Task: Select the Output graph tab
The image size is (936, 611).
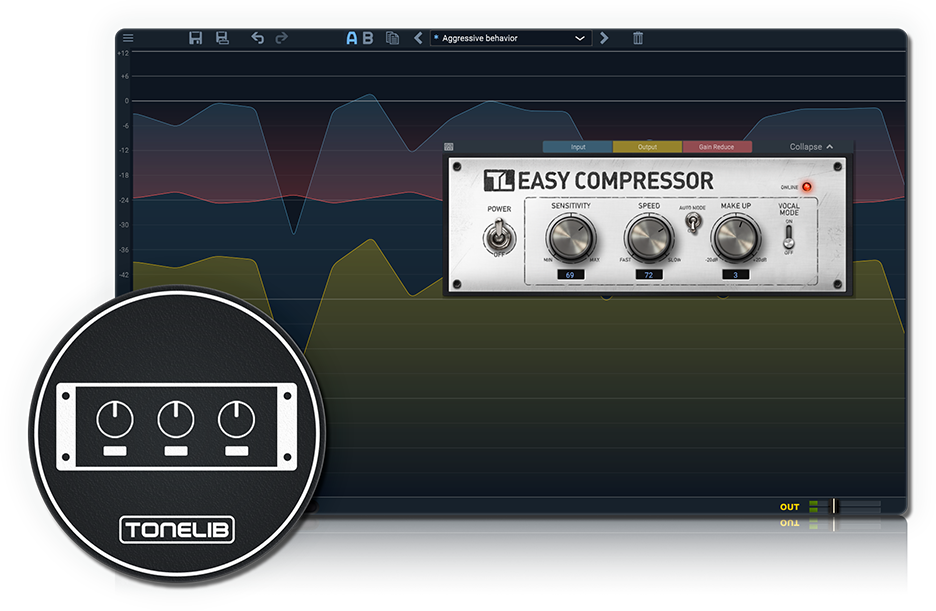Action: (648, 147)
